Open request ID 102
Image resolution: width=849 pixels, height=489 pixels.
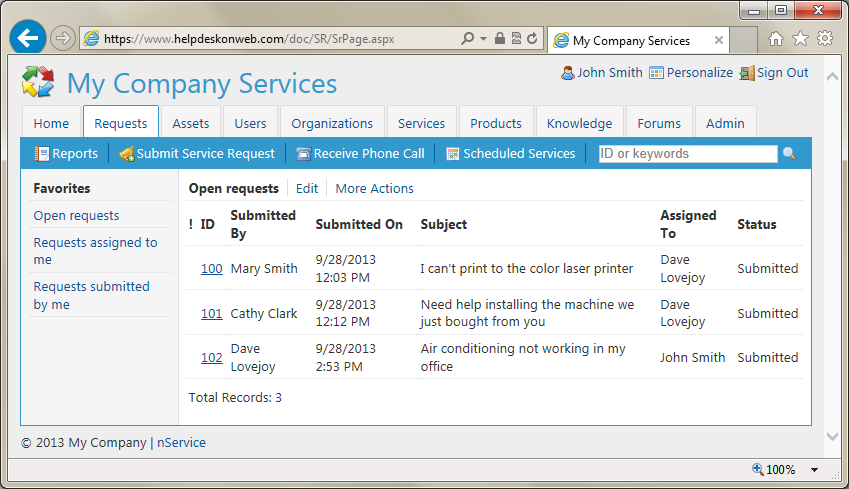coord(212,357)
